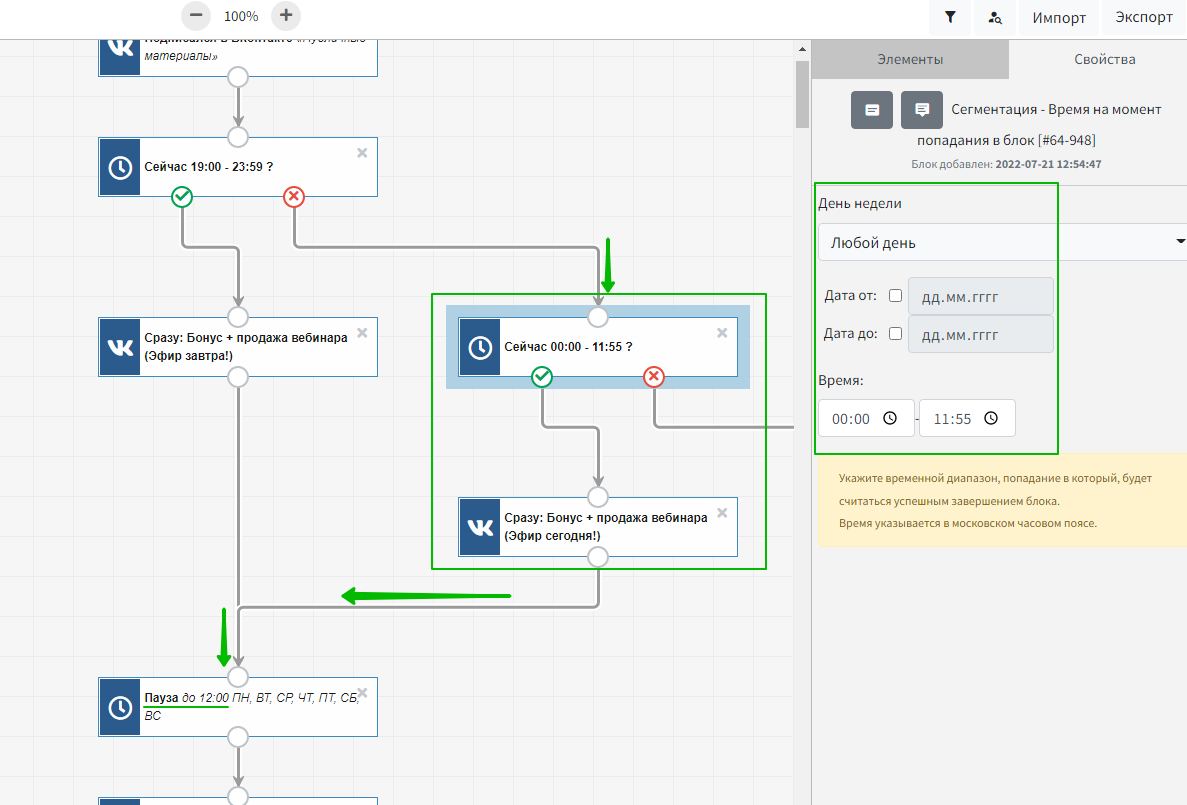Select block text "Сразу: Бонус + продажа вебинара (Эфир сегодня!)"
The width and height of the screenshot is (1187, 805).
(606, 527)
